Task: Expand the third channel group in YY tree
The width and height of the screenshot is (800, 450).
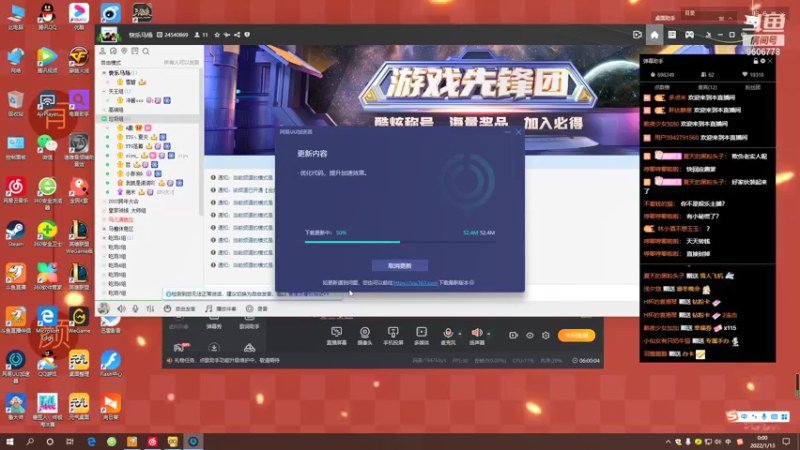Action: point(105,110)
